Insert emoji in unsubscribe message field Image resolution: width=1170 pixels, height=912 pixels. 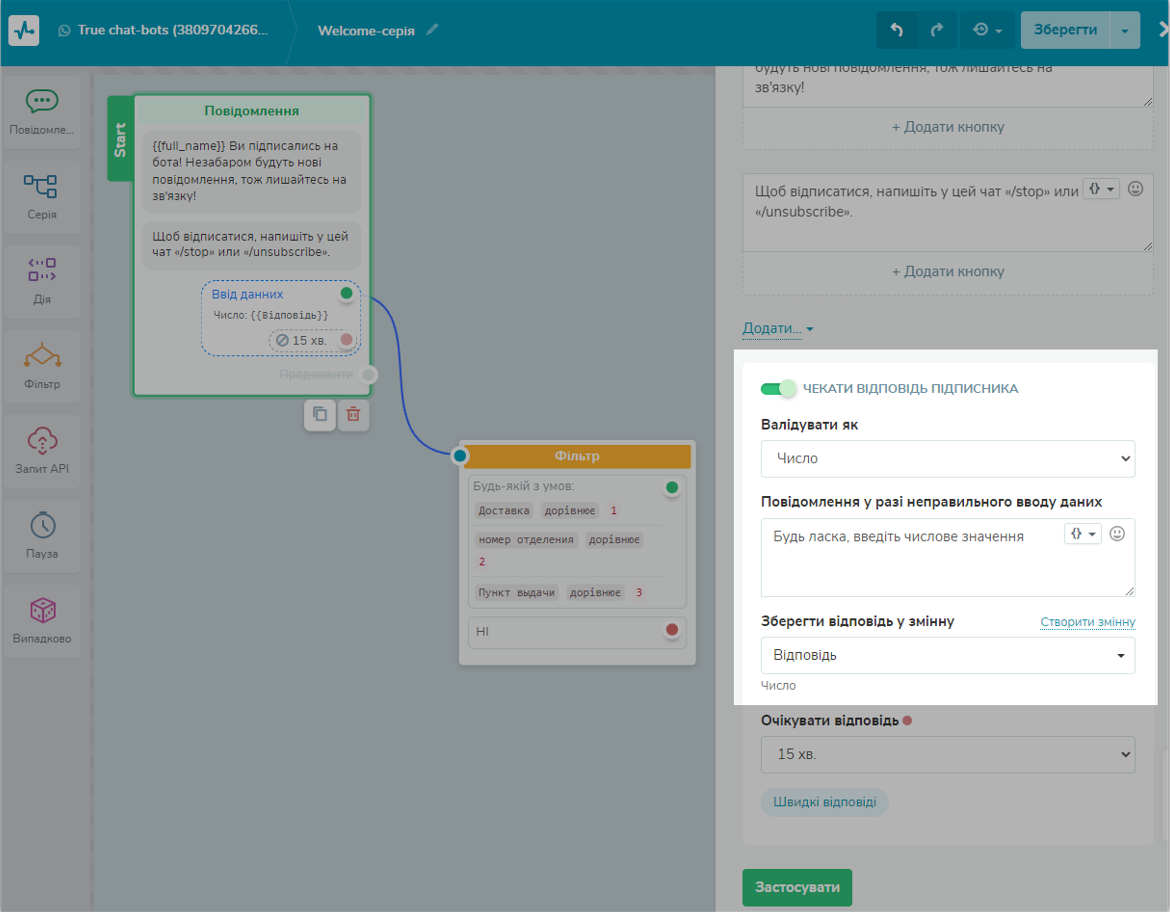point(1135,189)
